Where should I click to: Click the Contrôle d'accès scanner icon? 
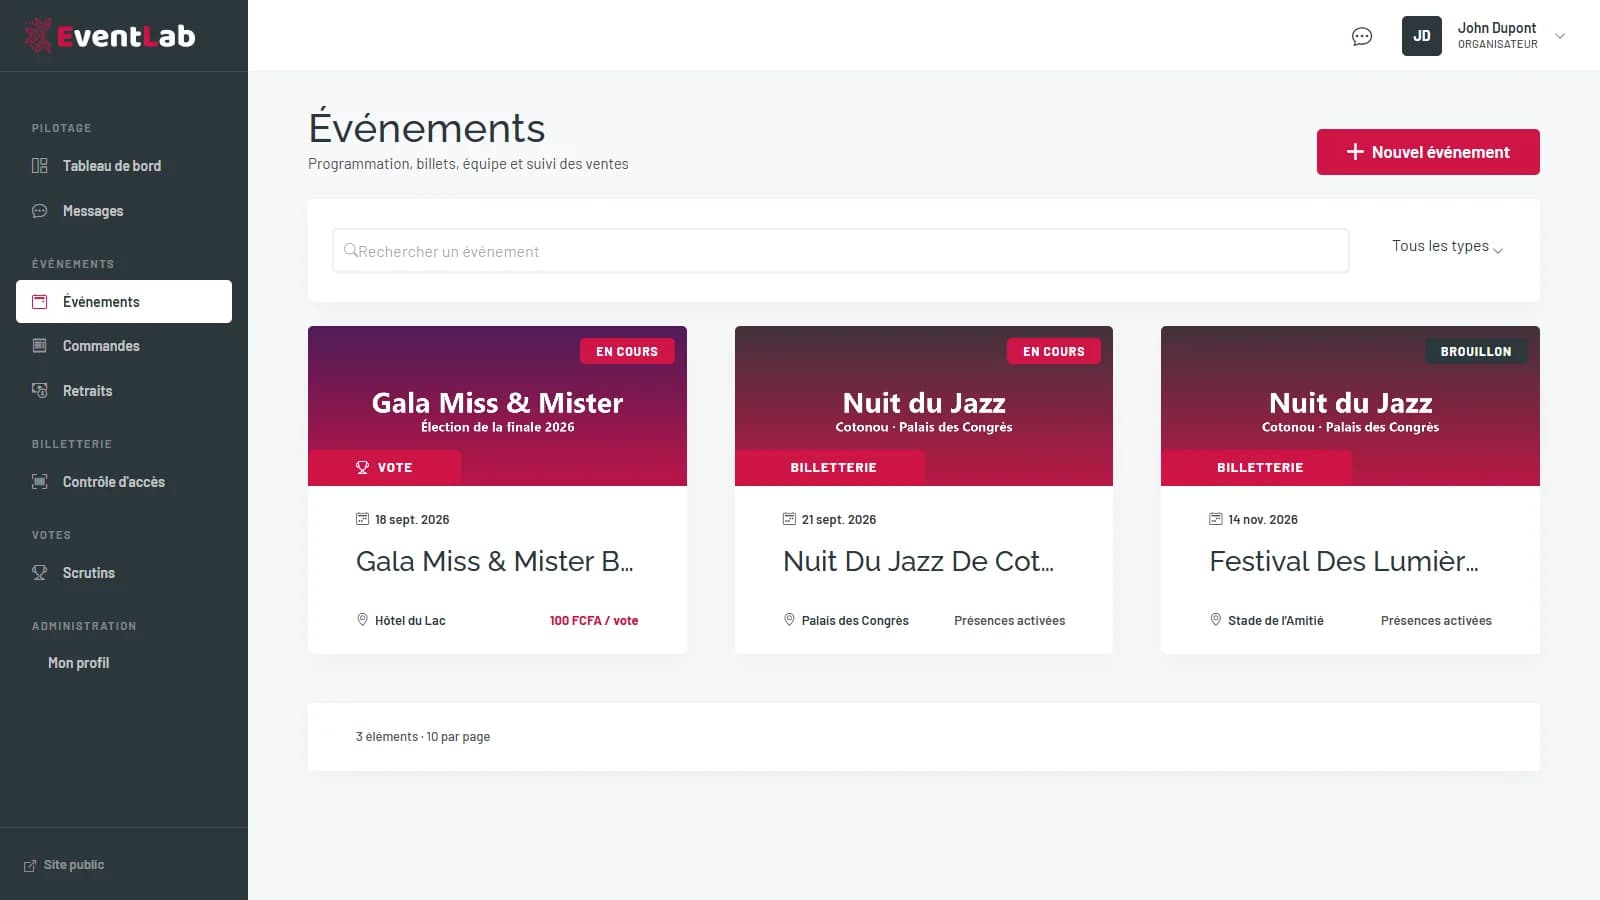(x=40, y=482)
